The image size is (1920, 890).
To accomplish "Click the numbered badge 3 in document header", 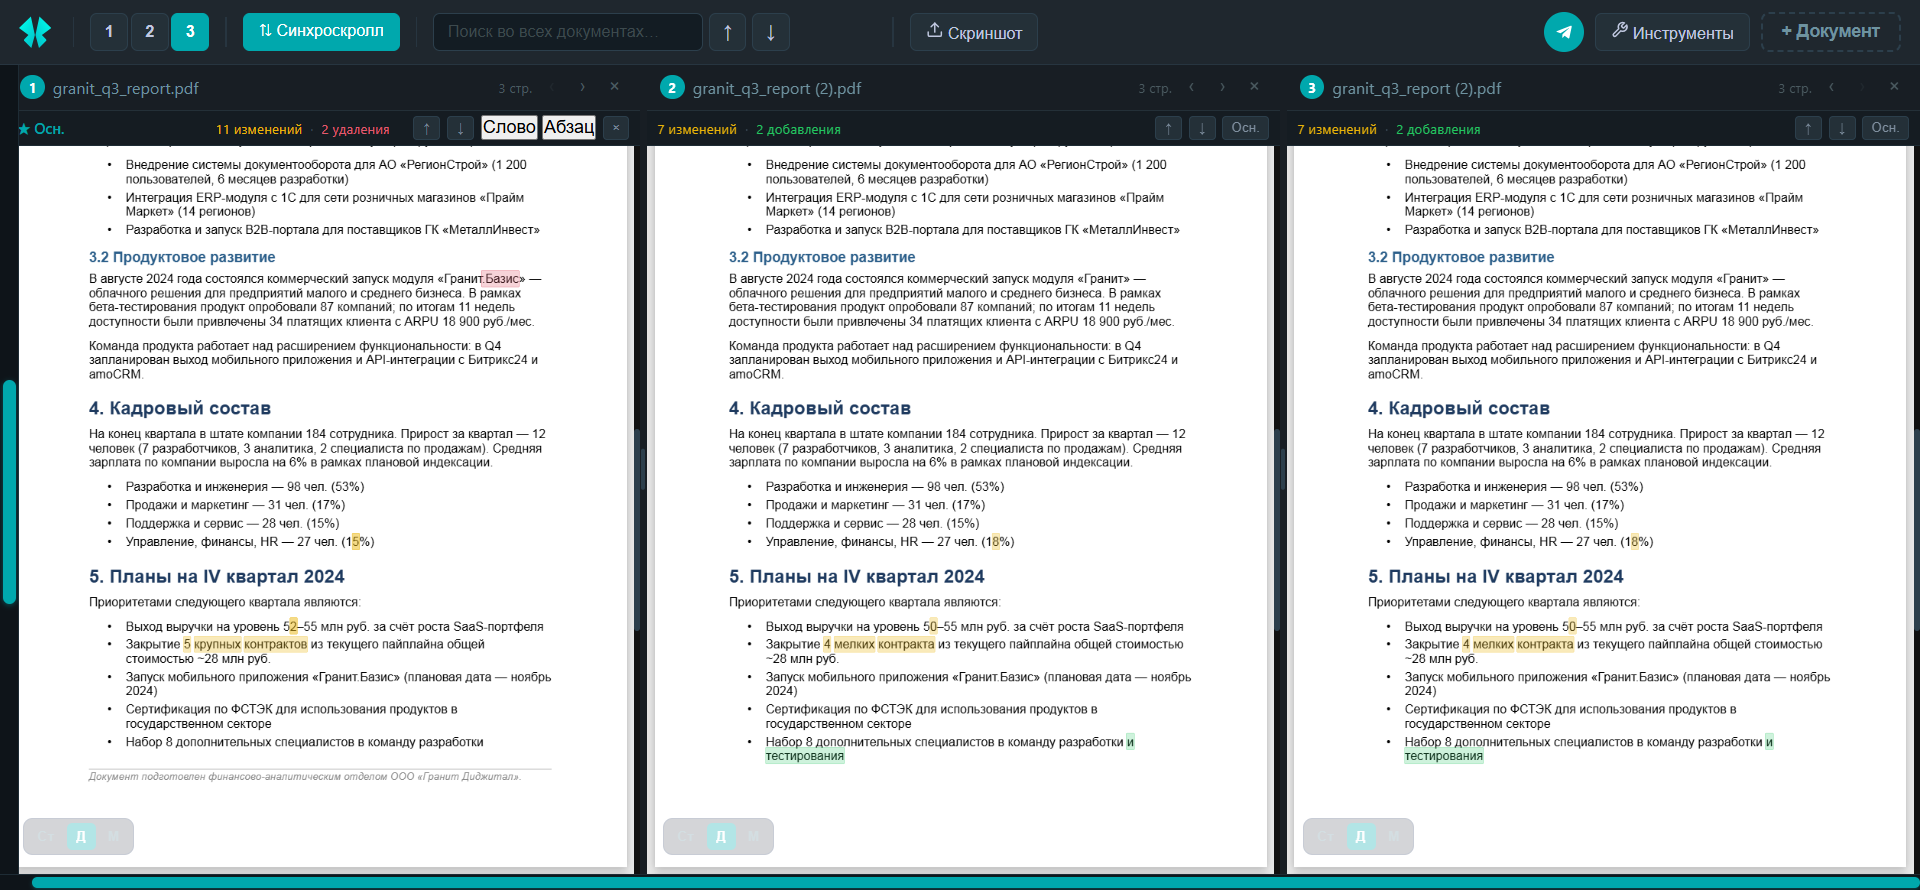I will point(1311,88).
